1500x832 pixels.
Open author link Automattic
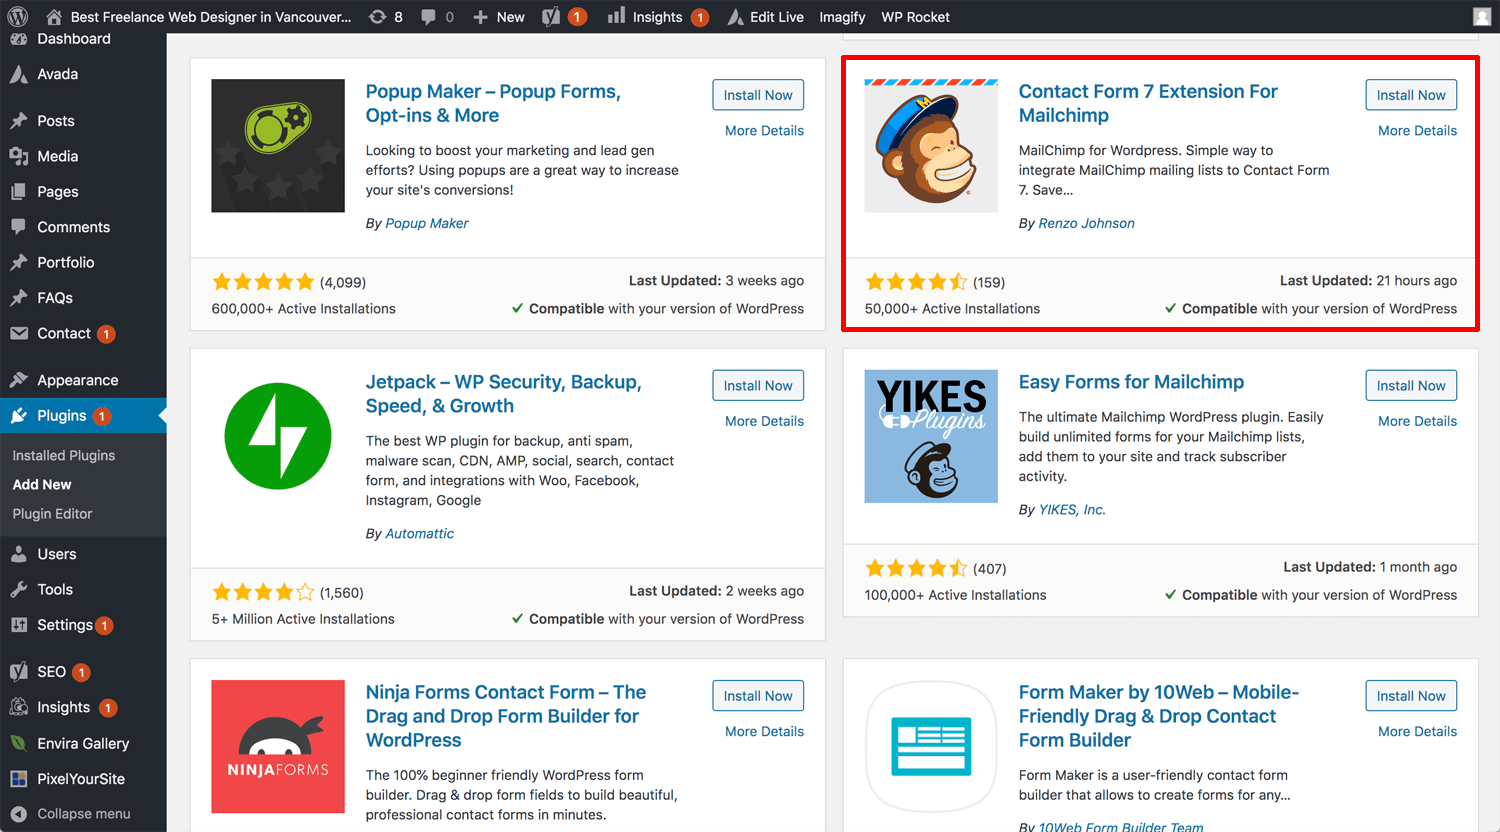point(419,534)
